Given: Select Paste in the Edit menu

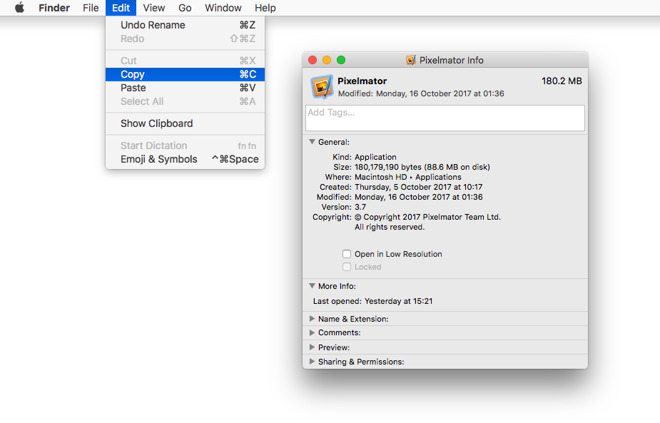Looking at the screenshot, I should point(185,88).
